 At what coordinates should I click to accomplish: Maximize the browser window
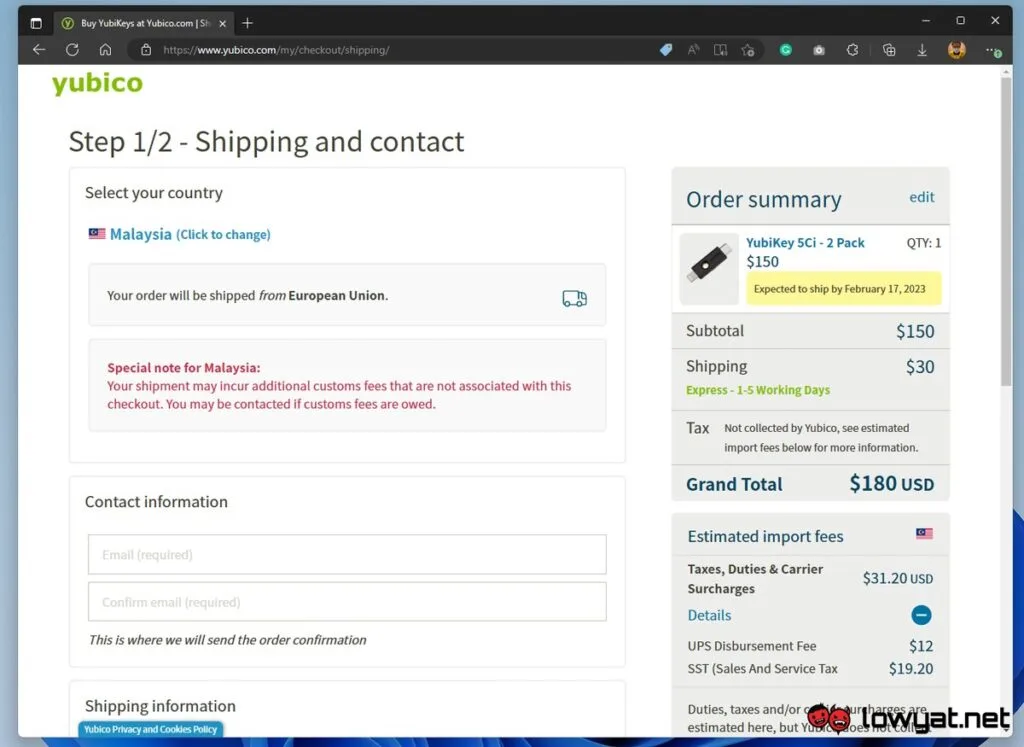(x=961, y=21)
